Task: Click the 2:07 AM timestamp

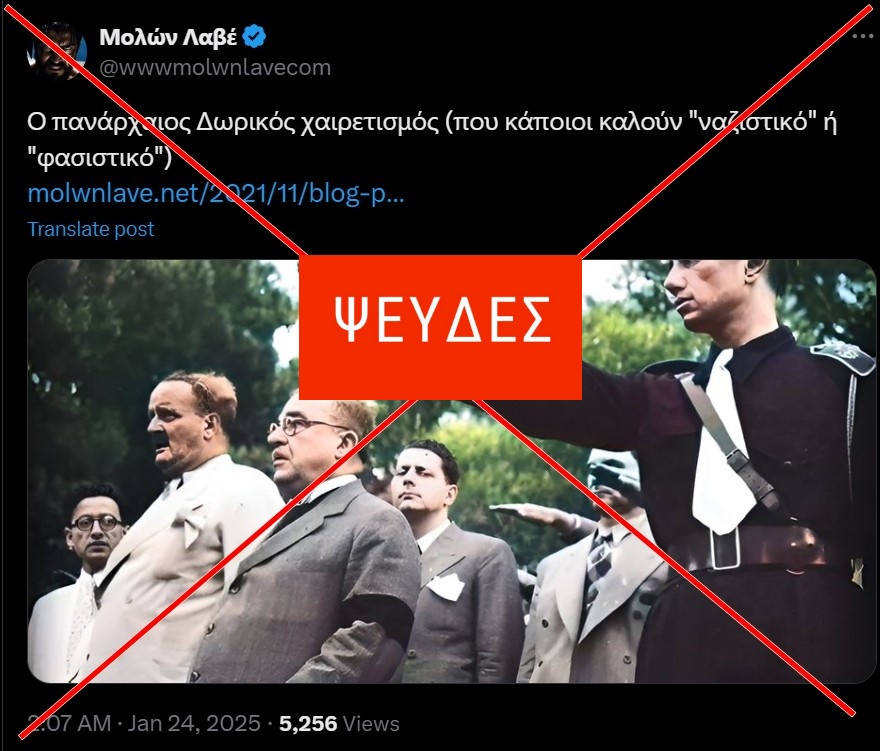Action: coord(70,723)
